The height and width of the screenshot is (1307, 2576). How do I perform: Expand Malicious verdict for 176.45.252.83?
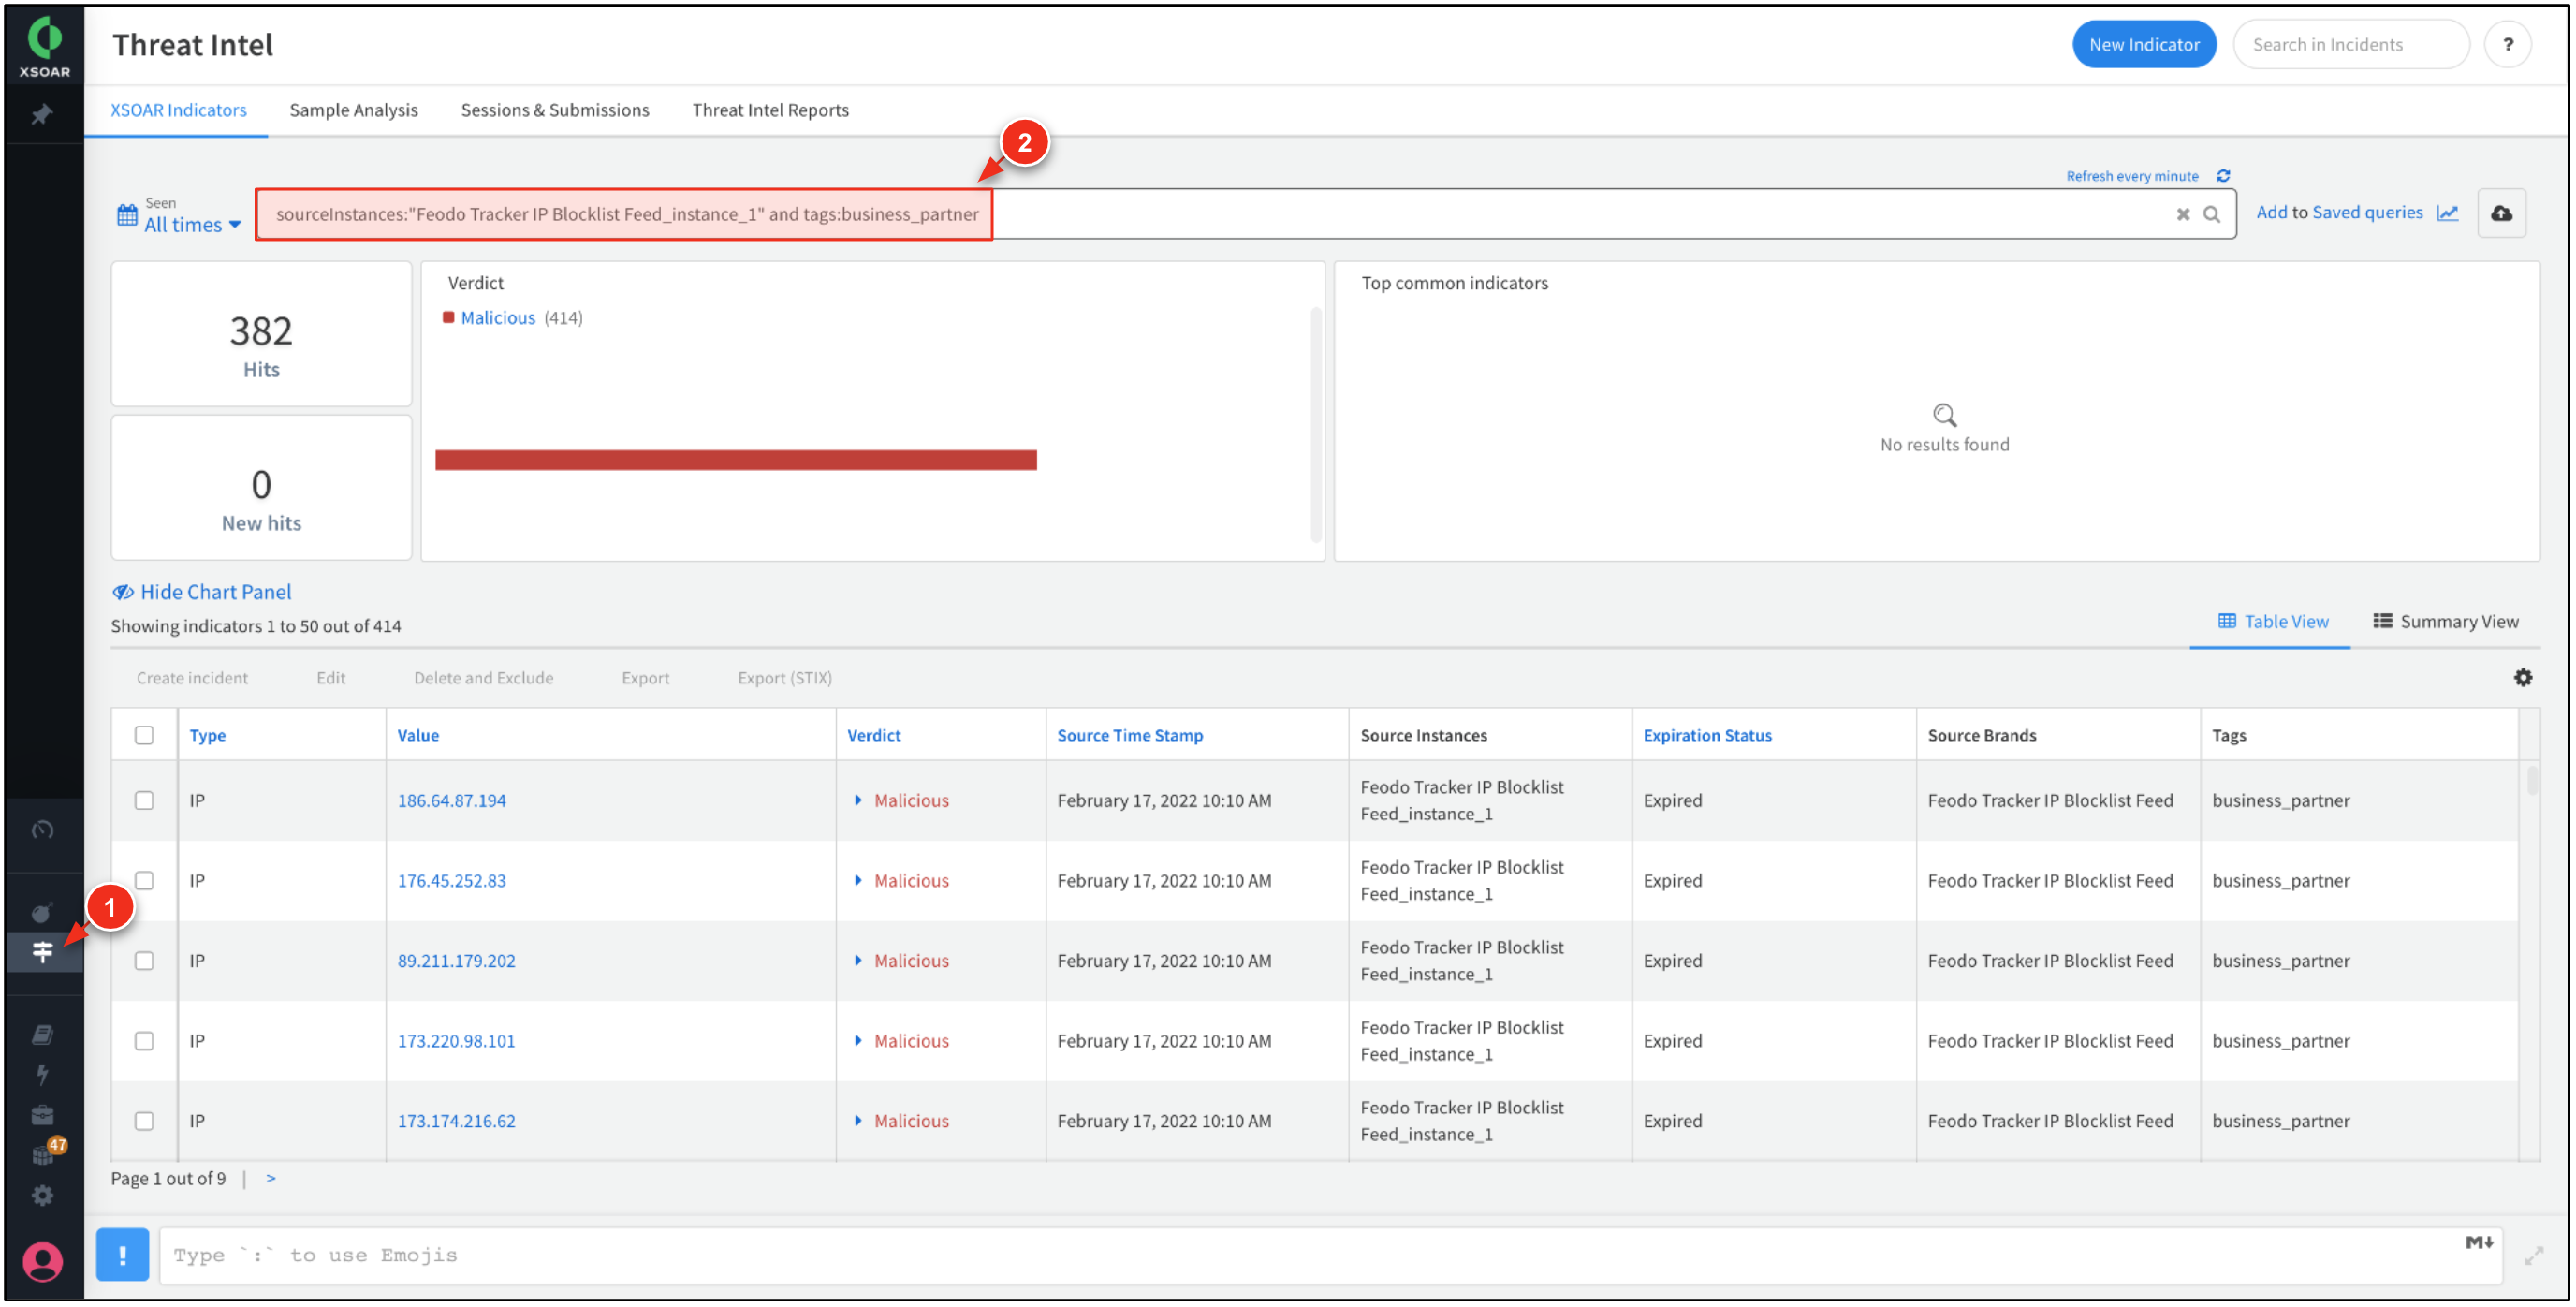pos(858,881)
